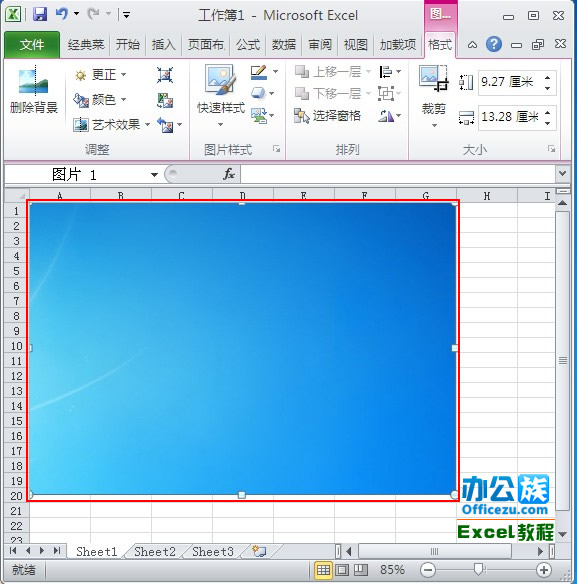Screen dimensions: 577x584
Task: Click the Picture Layout icon
Action: pyautogui.click(x=259, y=115)
